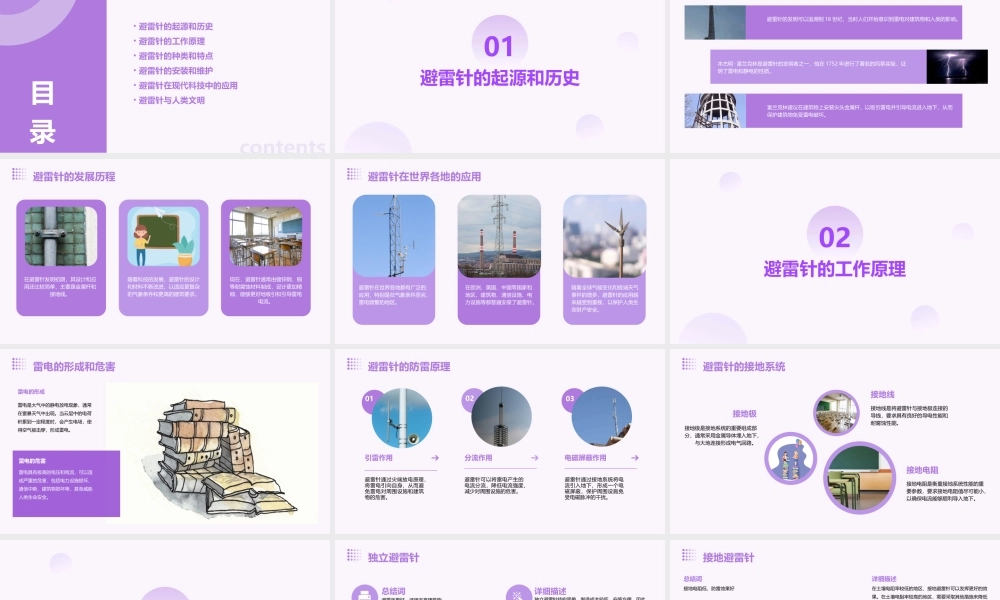1000x600 pixels.
Task: Click arrow icon beside 电磁屏蔽作用
Action: tap(635, 458)
